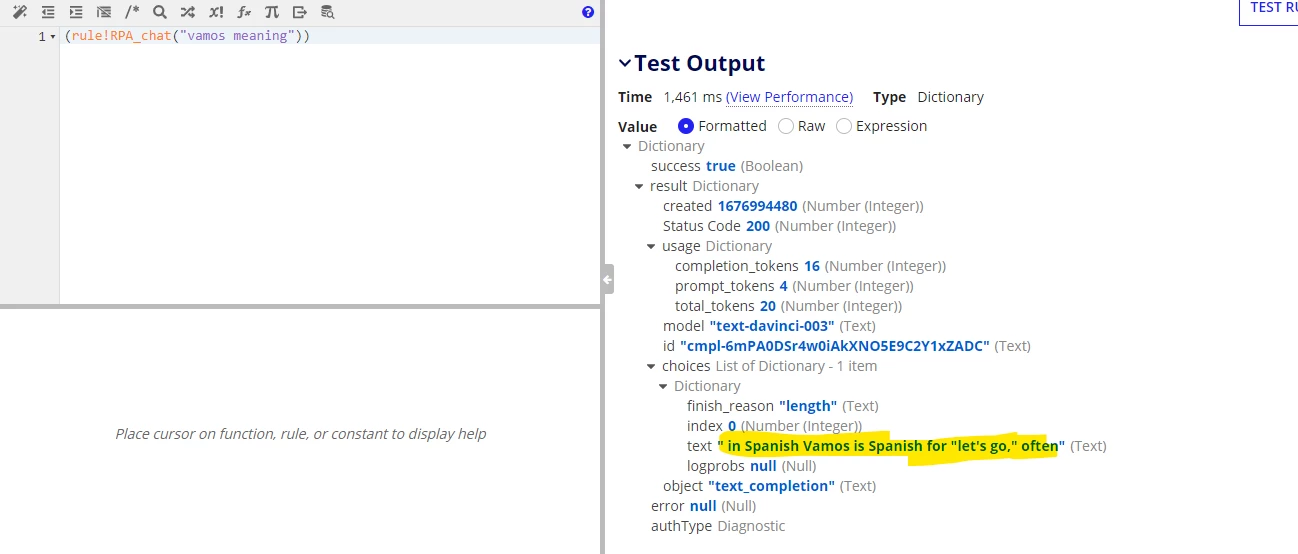
Task: Click the object "text_completion" row
Action: (769, 486)
